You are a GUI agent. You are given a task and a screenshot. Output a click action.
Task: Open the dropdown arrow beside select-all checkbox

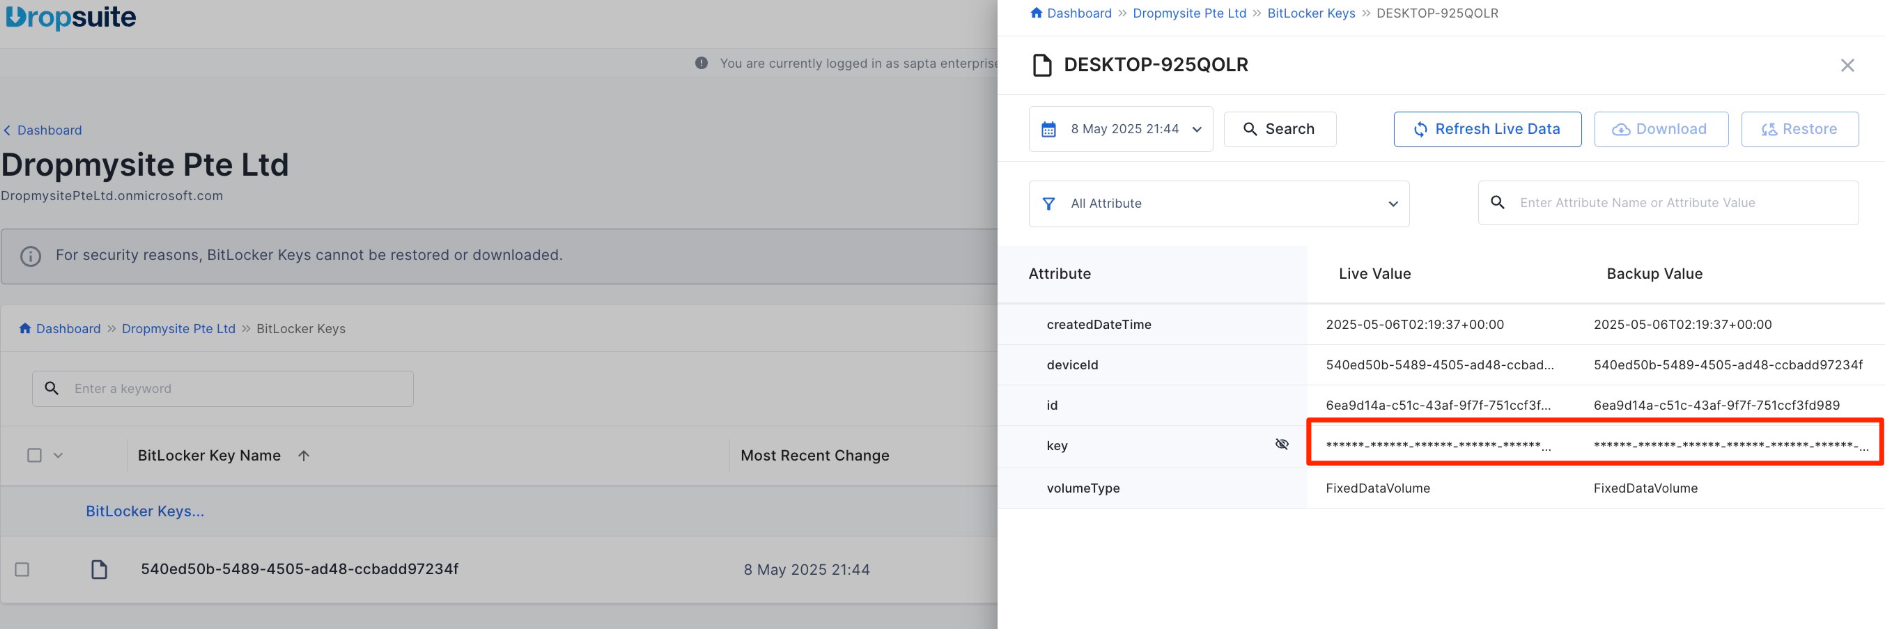[x=58, y=455]
